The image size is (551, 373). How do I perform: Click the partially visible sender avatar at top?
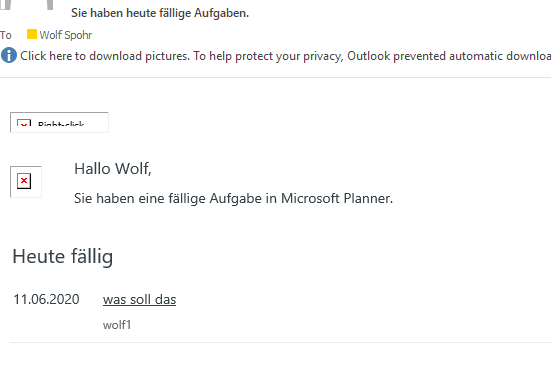(27, 5)
